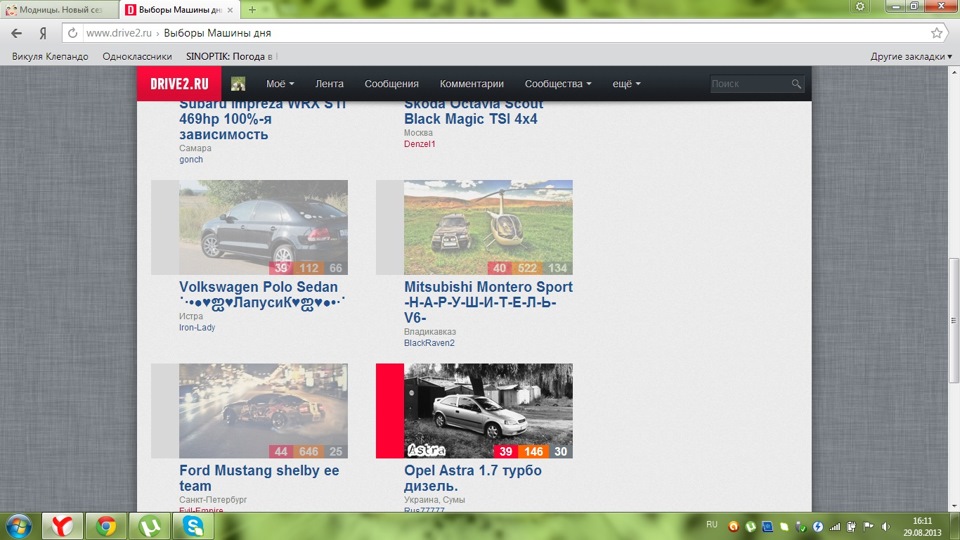
Task: Open Skoda Octavia Scout Black Magic link
Action: [x=473, y=111]
